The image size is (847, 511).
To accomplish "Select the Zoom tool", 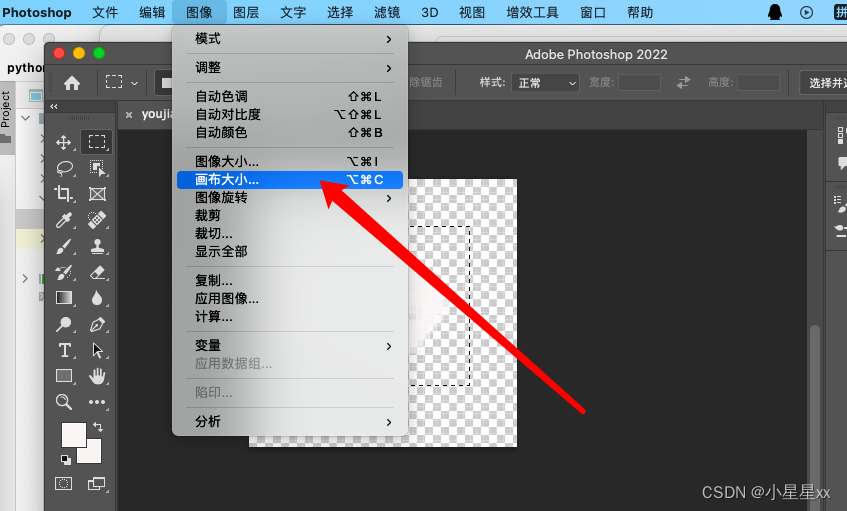I will click(x=64, y=402).
